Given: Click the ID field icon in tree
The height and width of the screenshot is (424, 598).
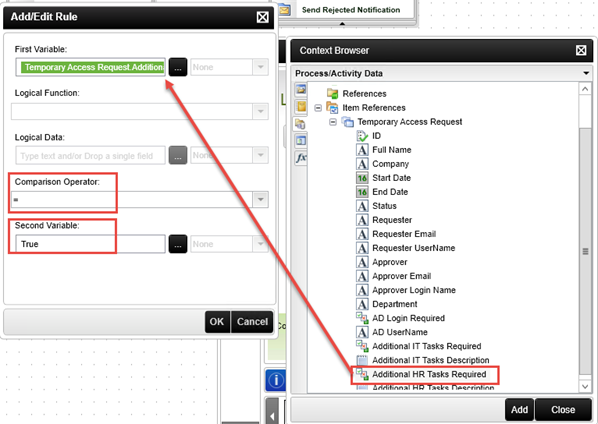Looking at the screenshot, I should [362, 136].
